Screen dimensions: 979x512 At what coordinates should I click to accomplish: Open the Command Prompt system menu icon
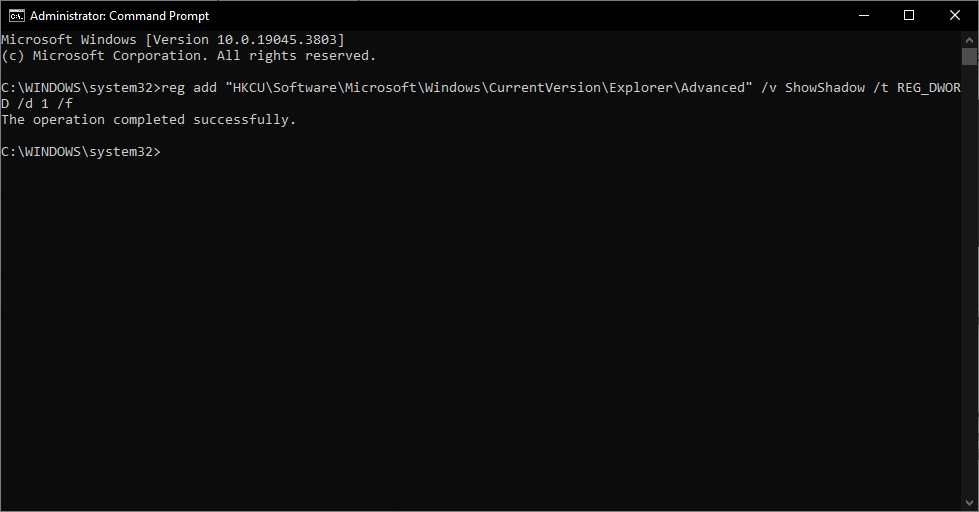[15, 15]
